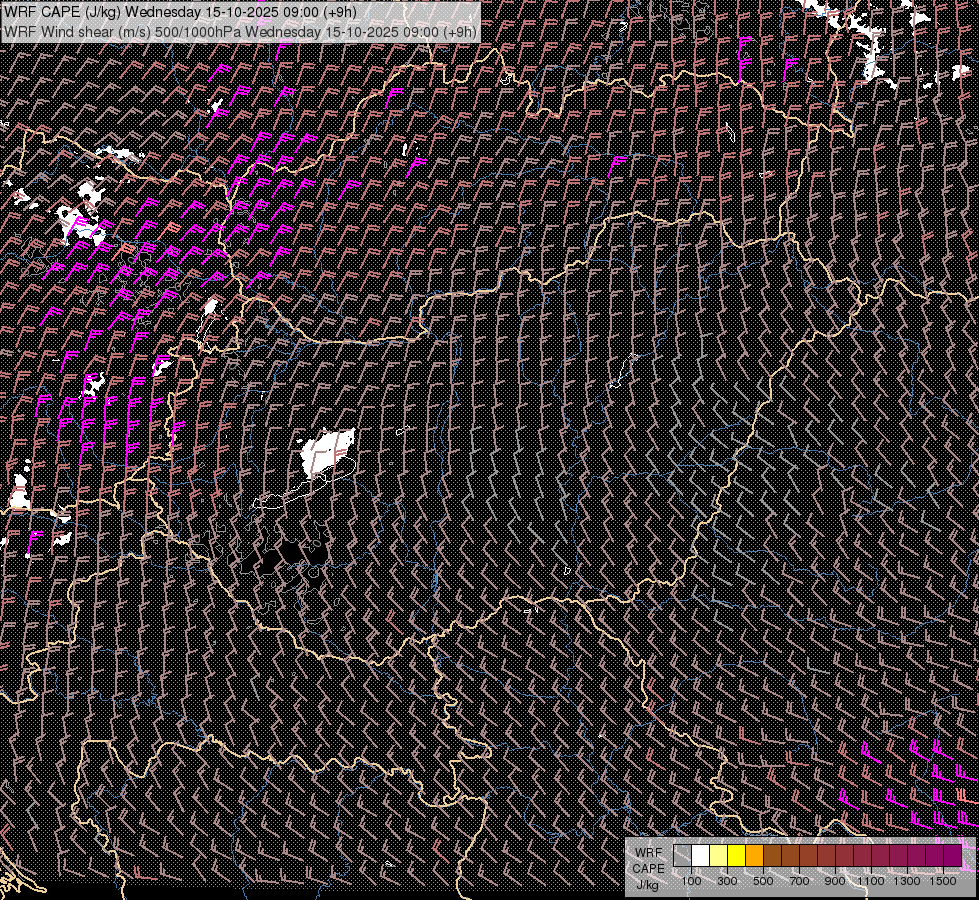The image size is (979, 900).
Task: Click the 1100 legend tick label
Action: 871,881
